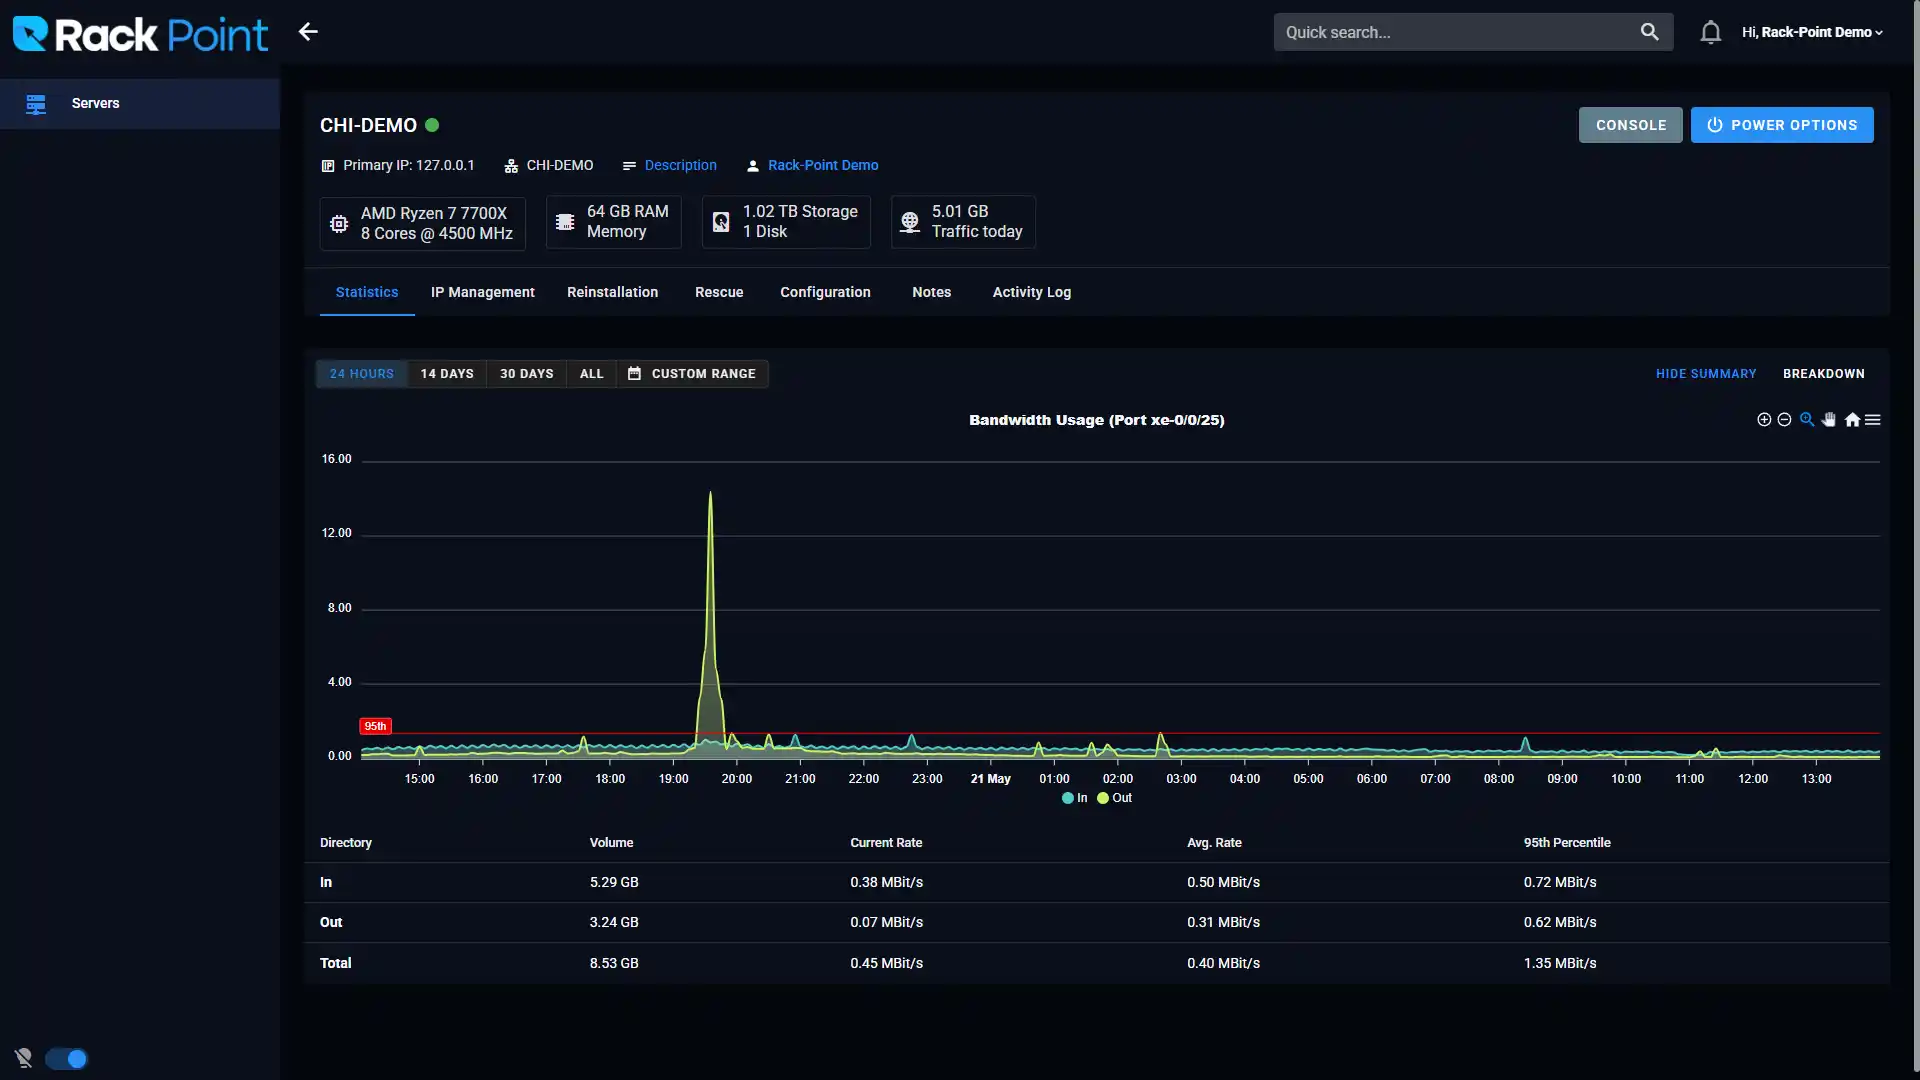Screen dimensions: 1920x1080
Task: Click the Breakdown button
Action: [1824, 374]
